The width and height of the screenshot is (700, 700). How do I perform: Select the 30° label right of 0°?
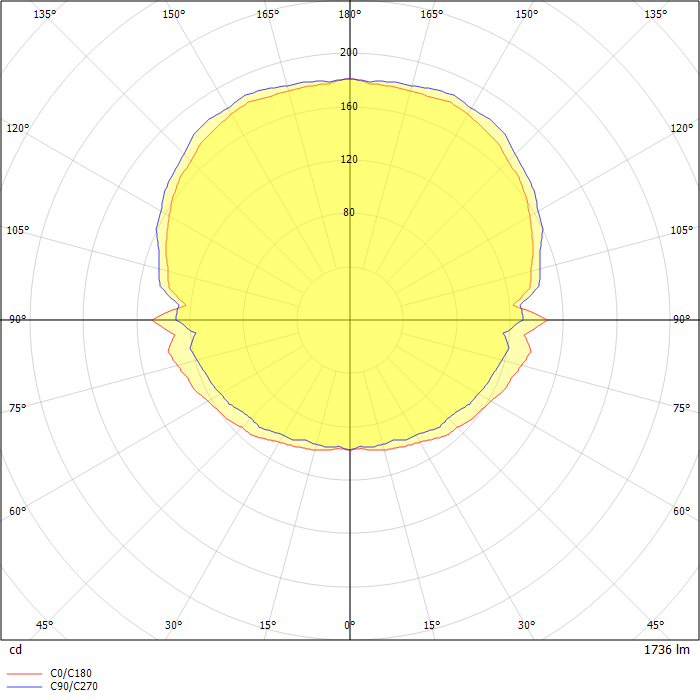coord(526,625)
